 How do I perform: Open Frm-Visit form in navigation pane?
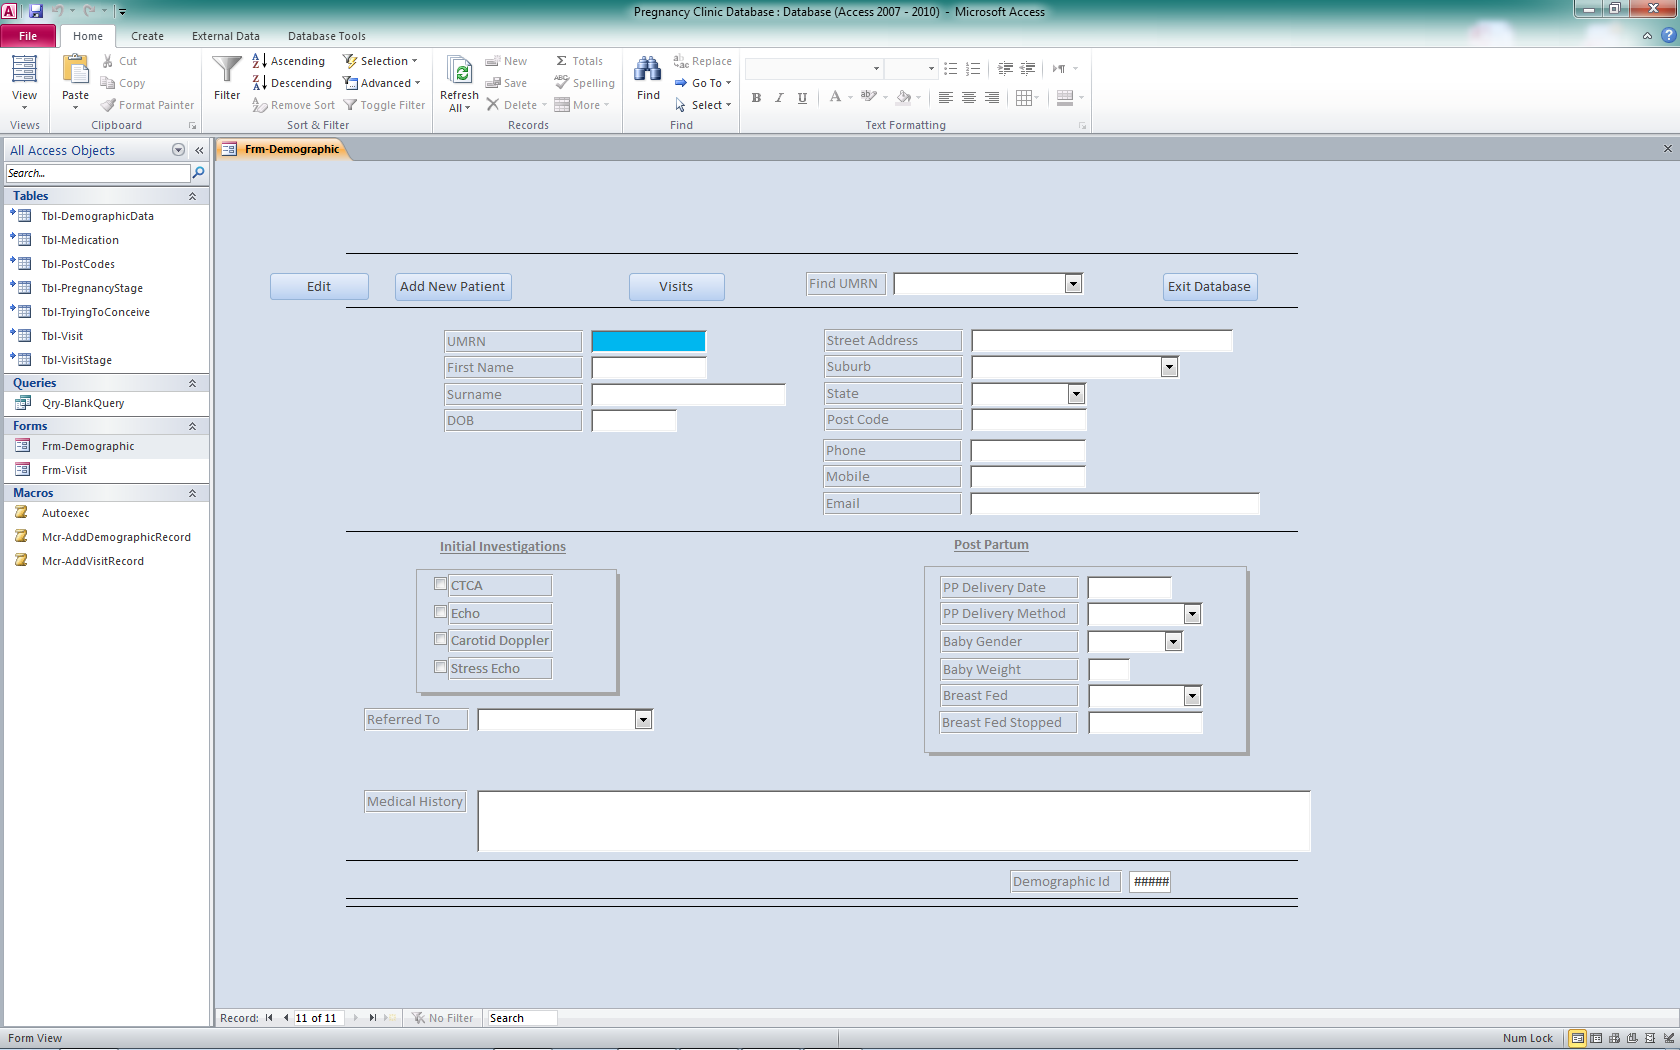pos(64,470)
